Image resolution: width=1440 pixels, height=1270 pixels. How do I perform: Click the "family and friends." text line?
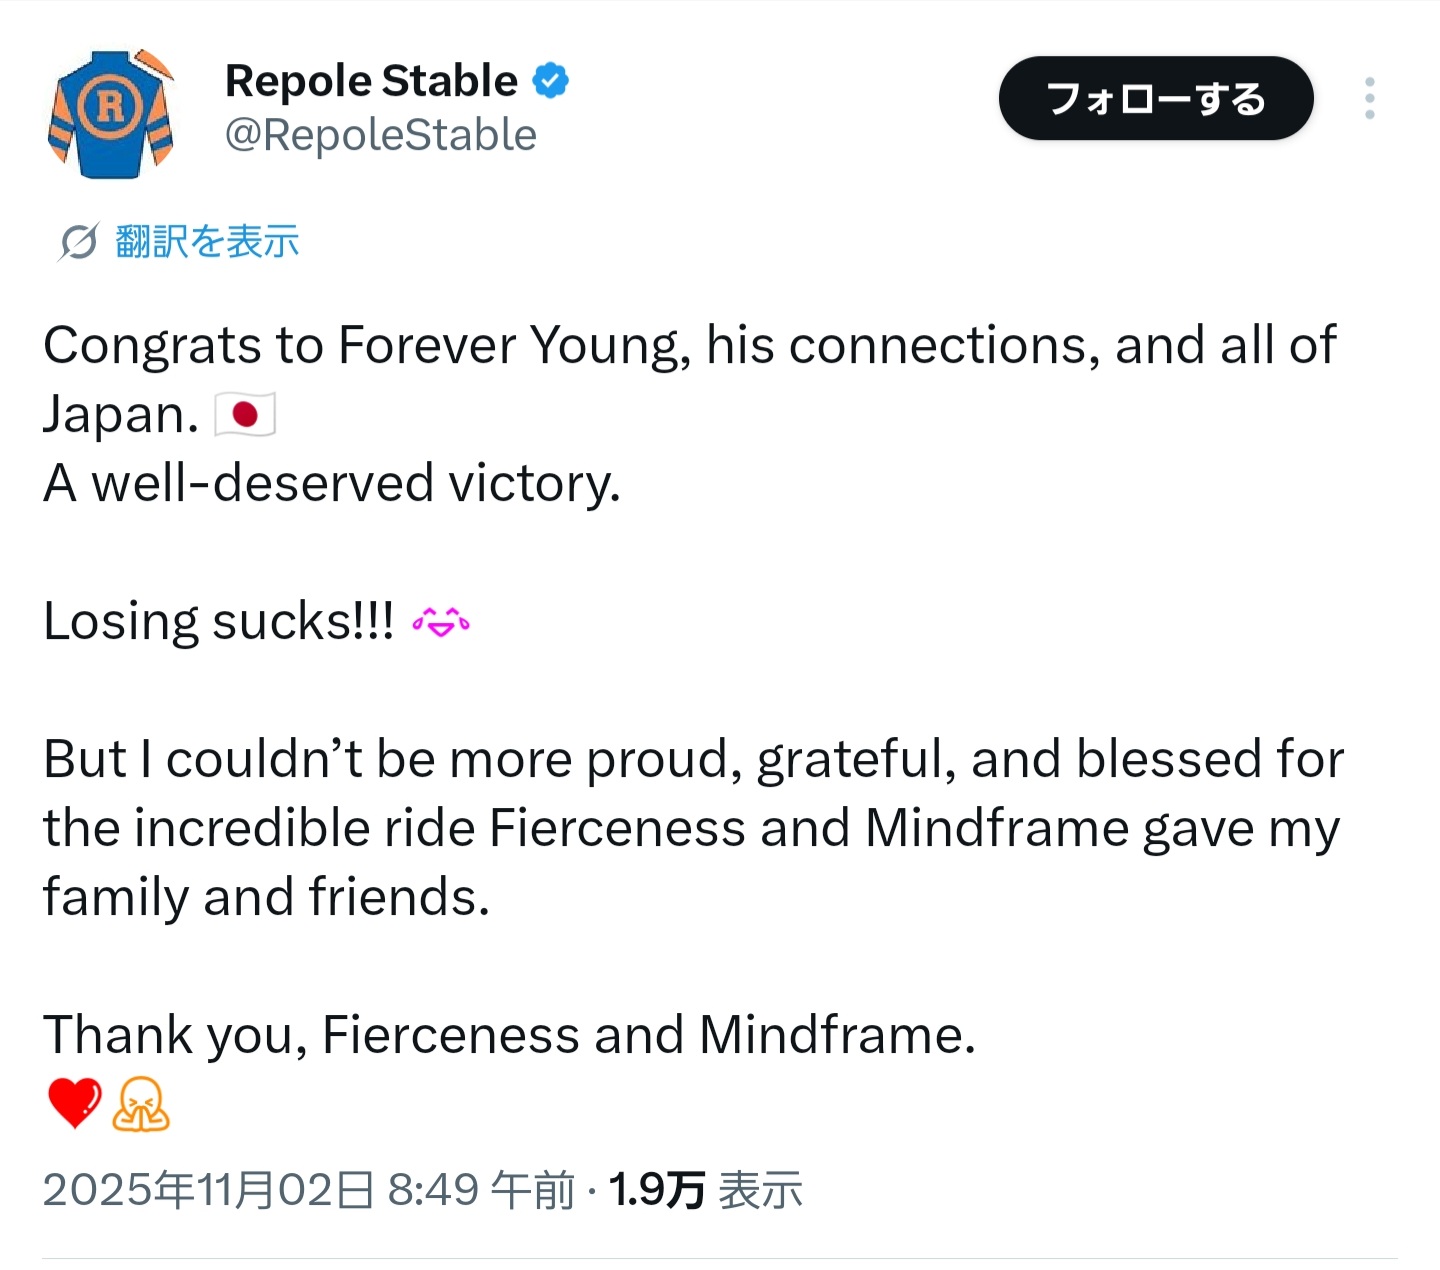(x=266, y=897)
